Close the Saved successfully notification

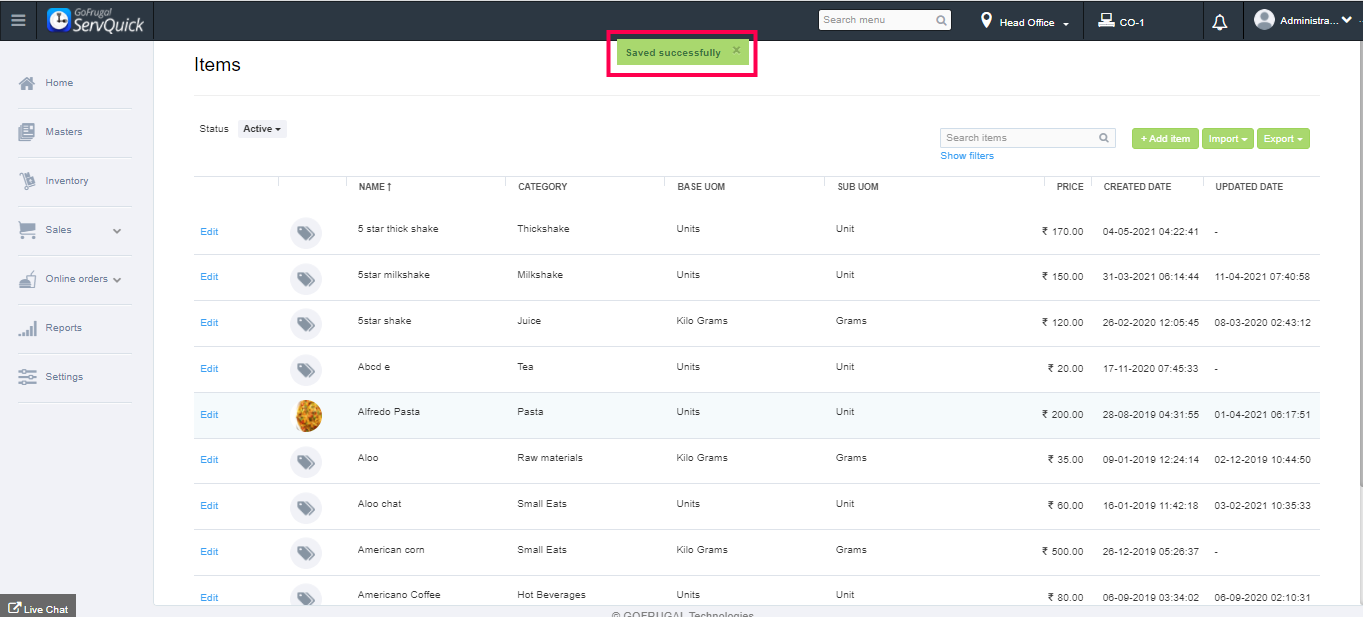point(737,49)
